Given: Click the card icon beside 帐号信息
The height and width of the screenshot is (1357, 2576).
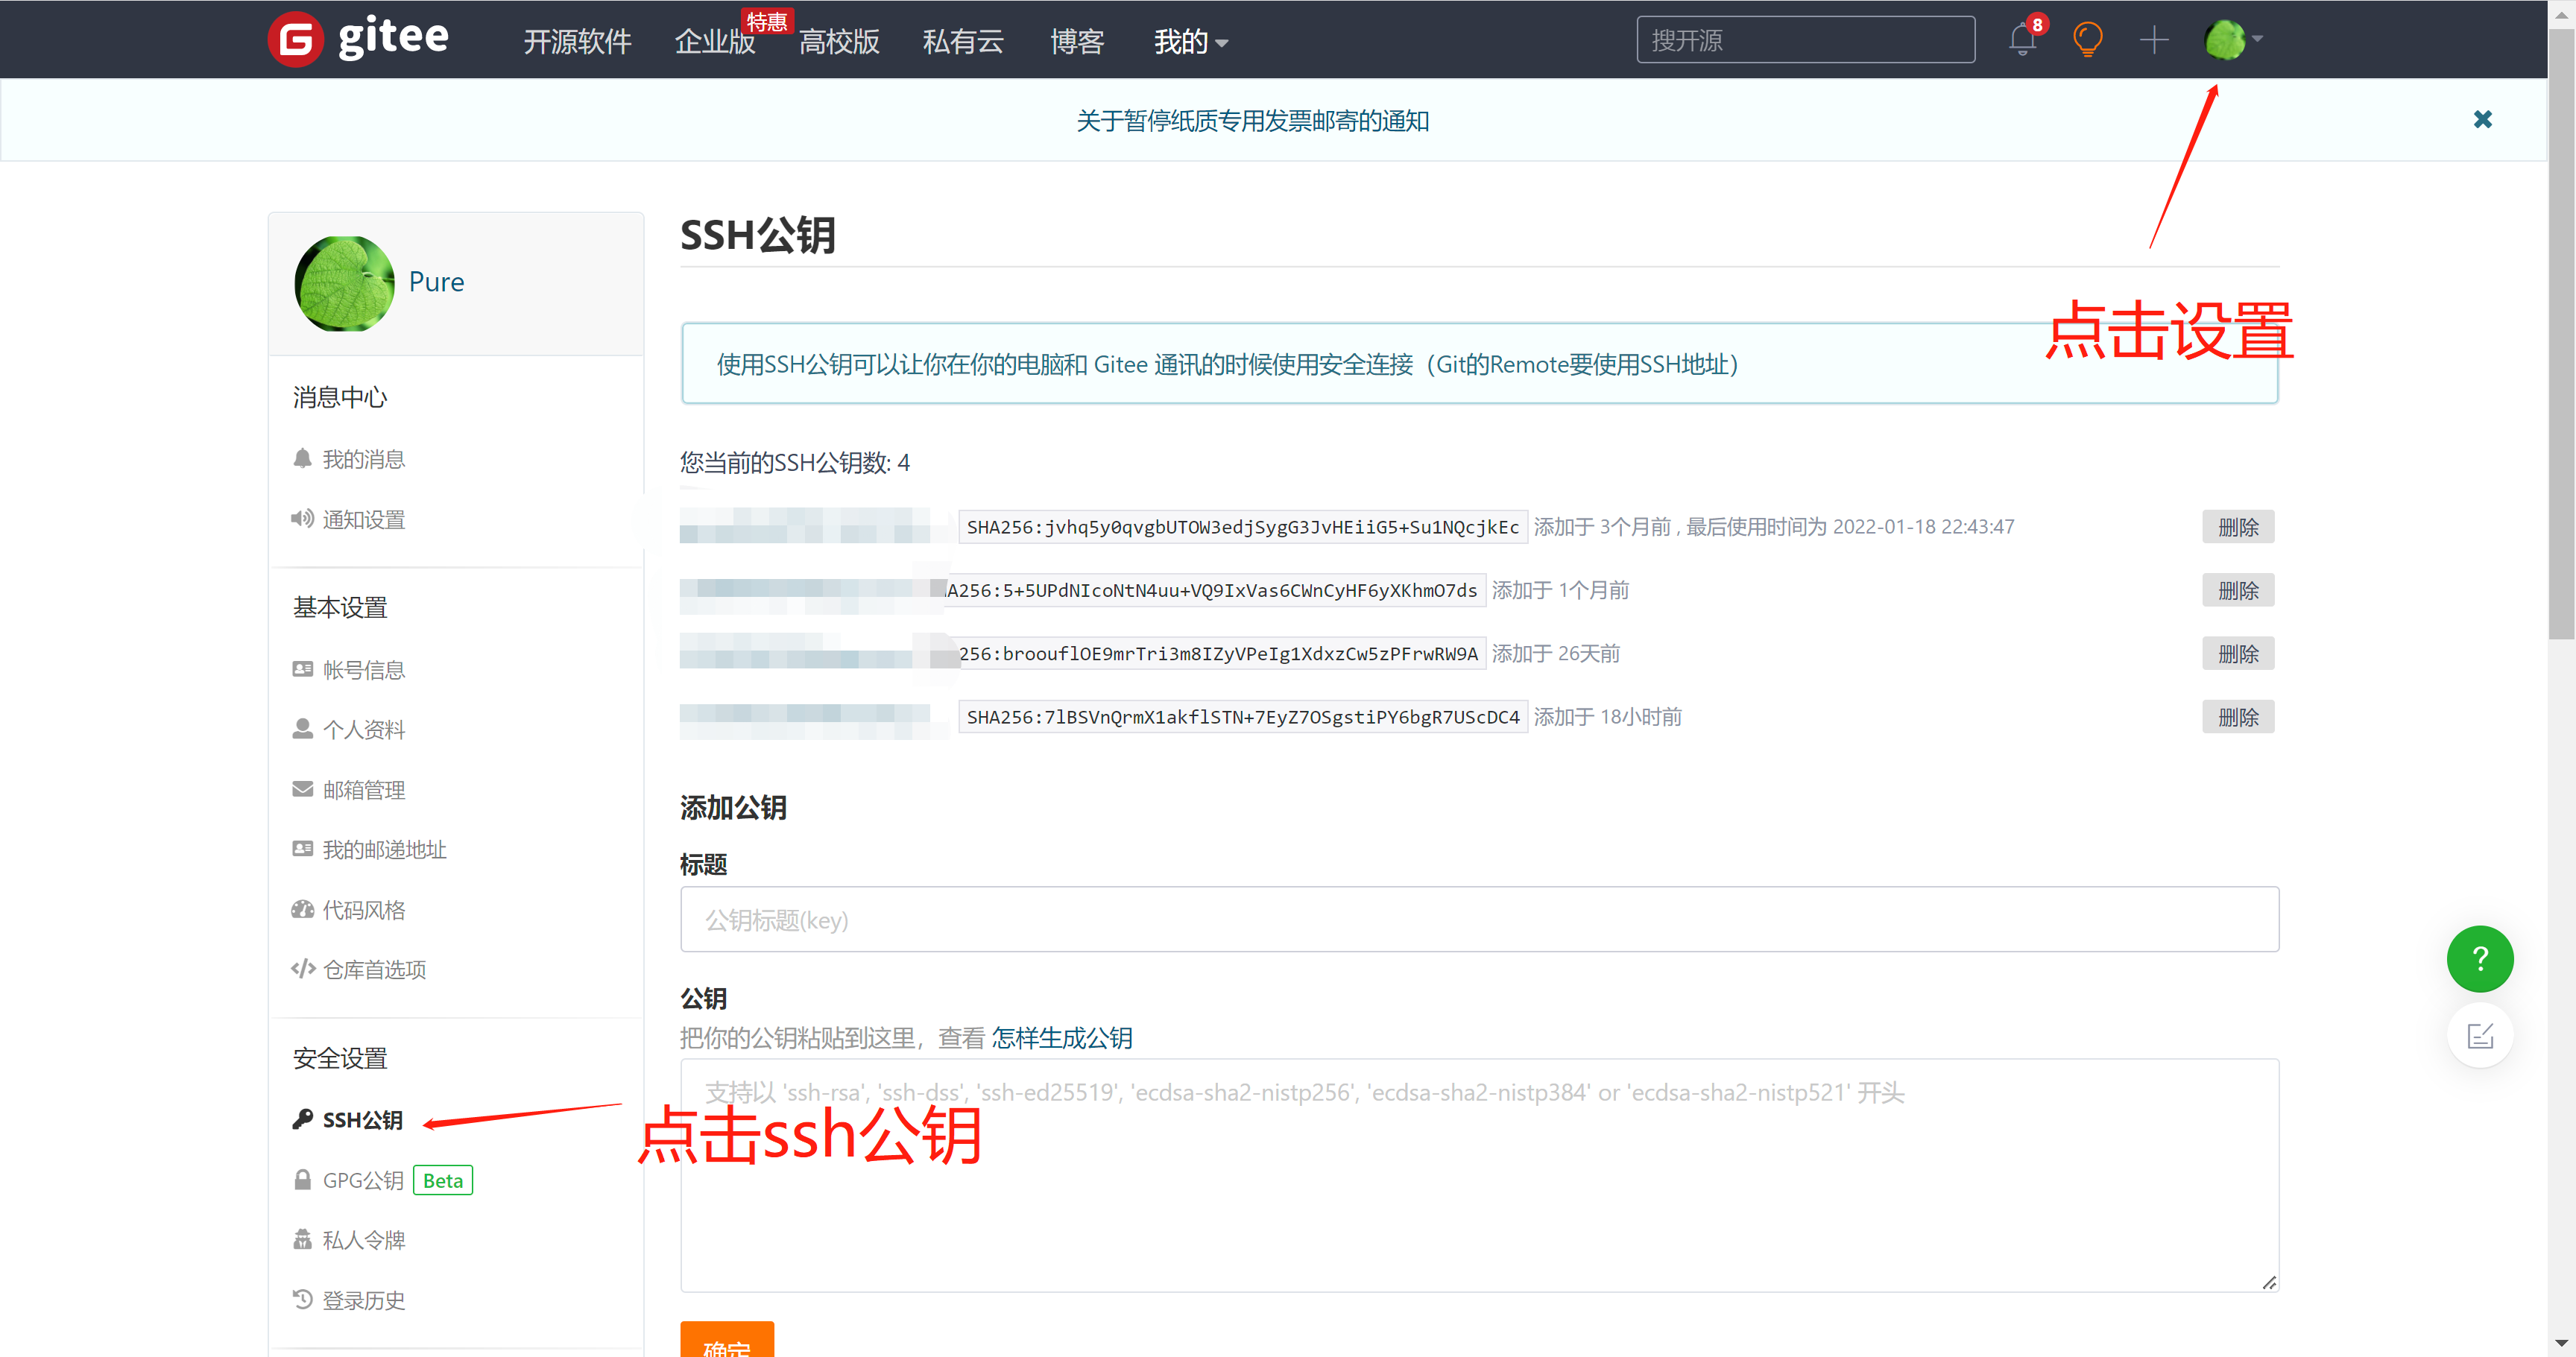Looking at the screenshot, I should click(x=302, y=669).
